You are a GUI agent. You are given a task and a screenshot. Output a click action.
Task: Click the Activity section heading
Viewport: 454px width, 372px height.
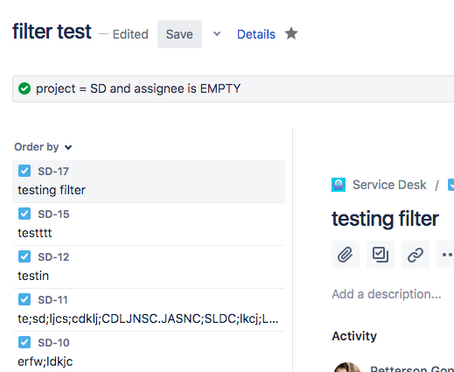click(354, 336)
